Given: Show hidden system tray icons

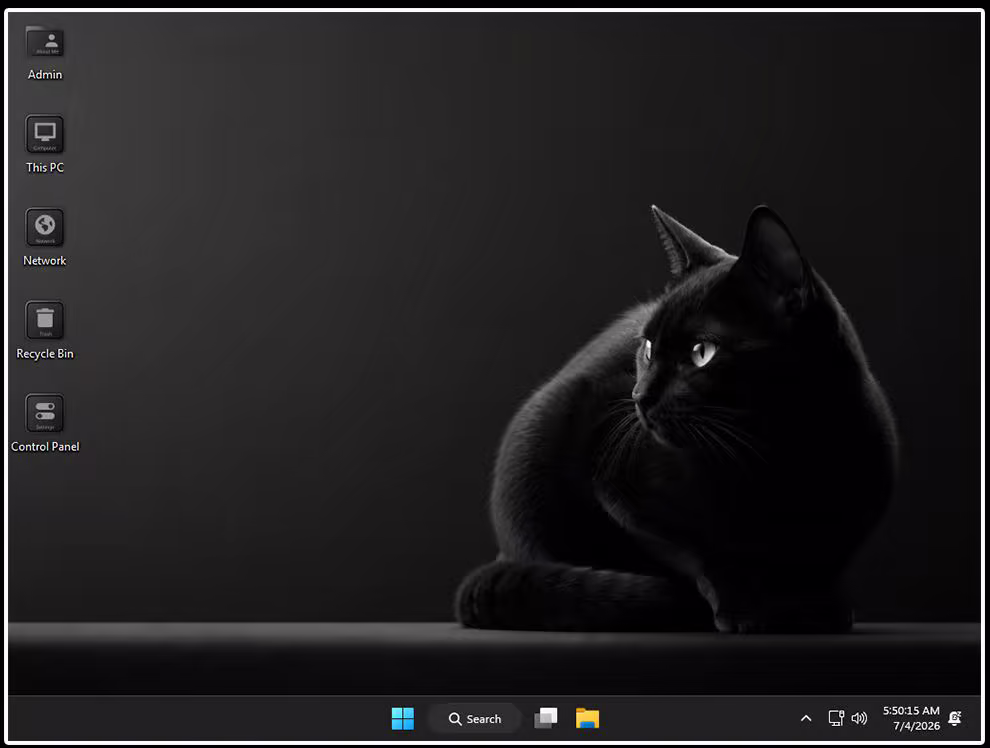Looking at the screenshot, I should (x=806, y=718).
